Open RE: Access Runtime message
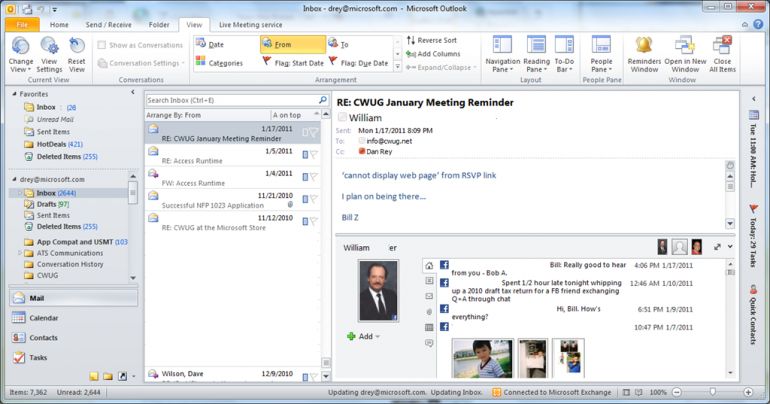The image size is (770, 404). click(233, 155)
